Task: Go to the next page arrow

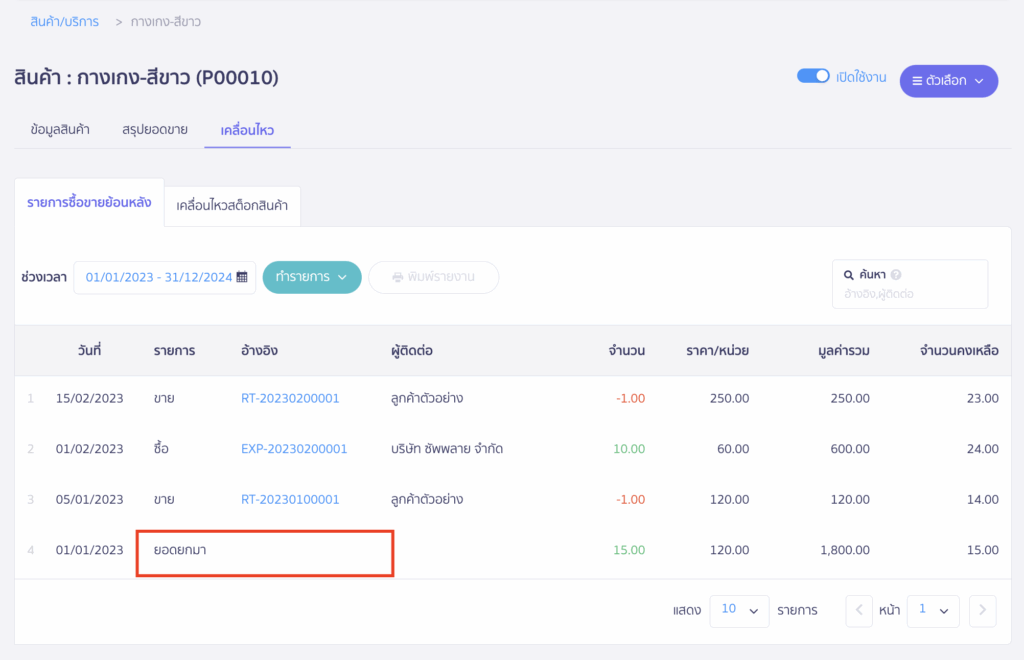Action: coord(983,610)
